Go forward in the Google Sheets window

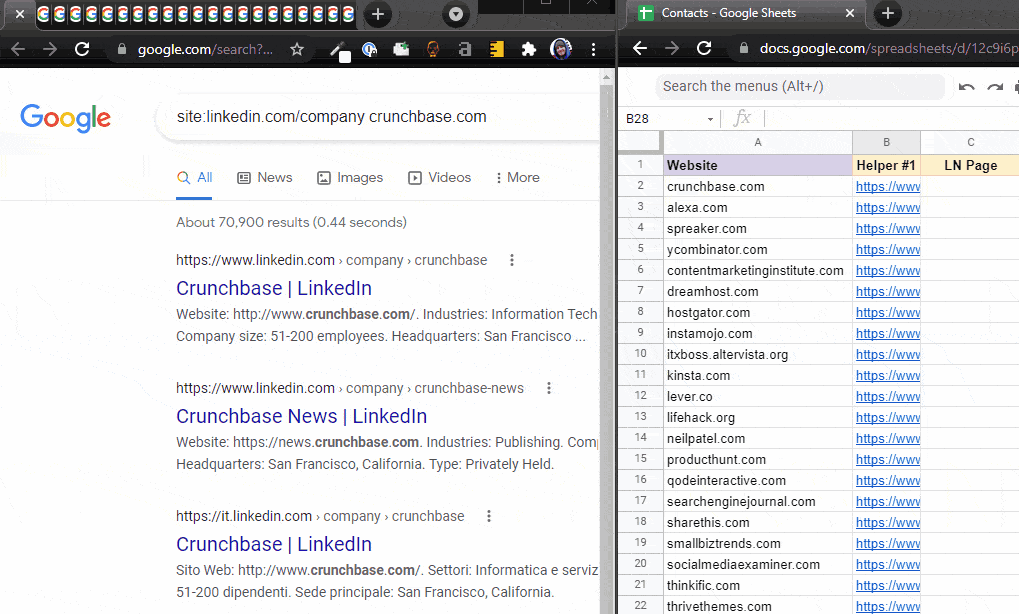point(672,48)
